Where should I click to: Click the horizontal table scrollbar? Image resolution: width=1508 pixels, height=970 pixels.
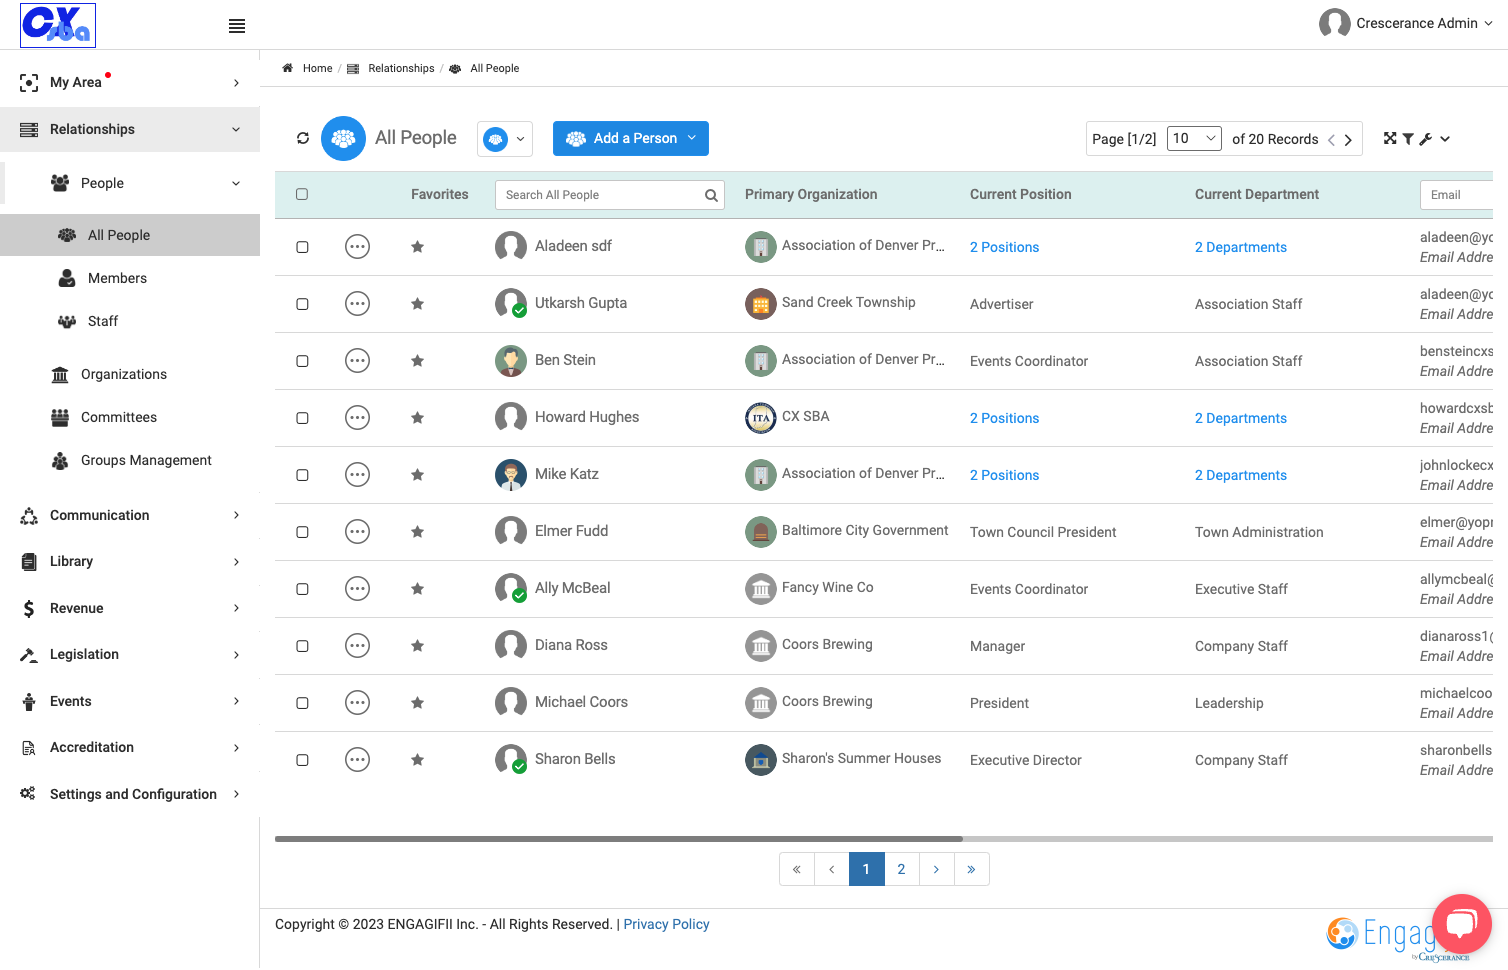[619, 839]
